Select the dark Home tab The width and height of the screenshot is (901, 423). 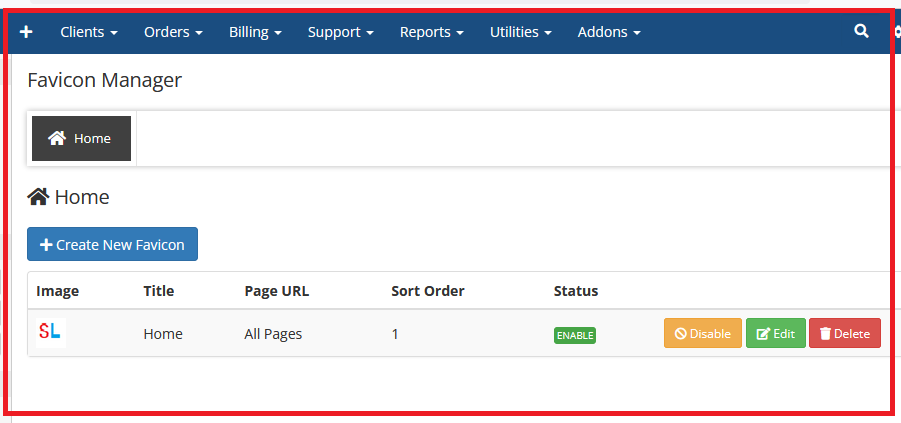click(81, 138)
